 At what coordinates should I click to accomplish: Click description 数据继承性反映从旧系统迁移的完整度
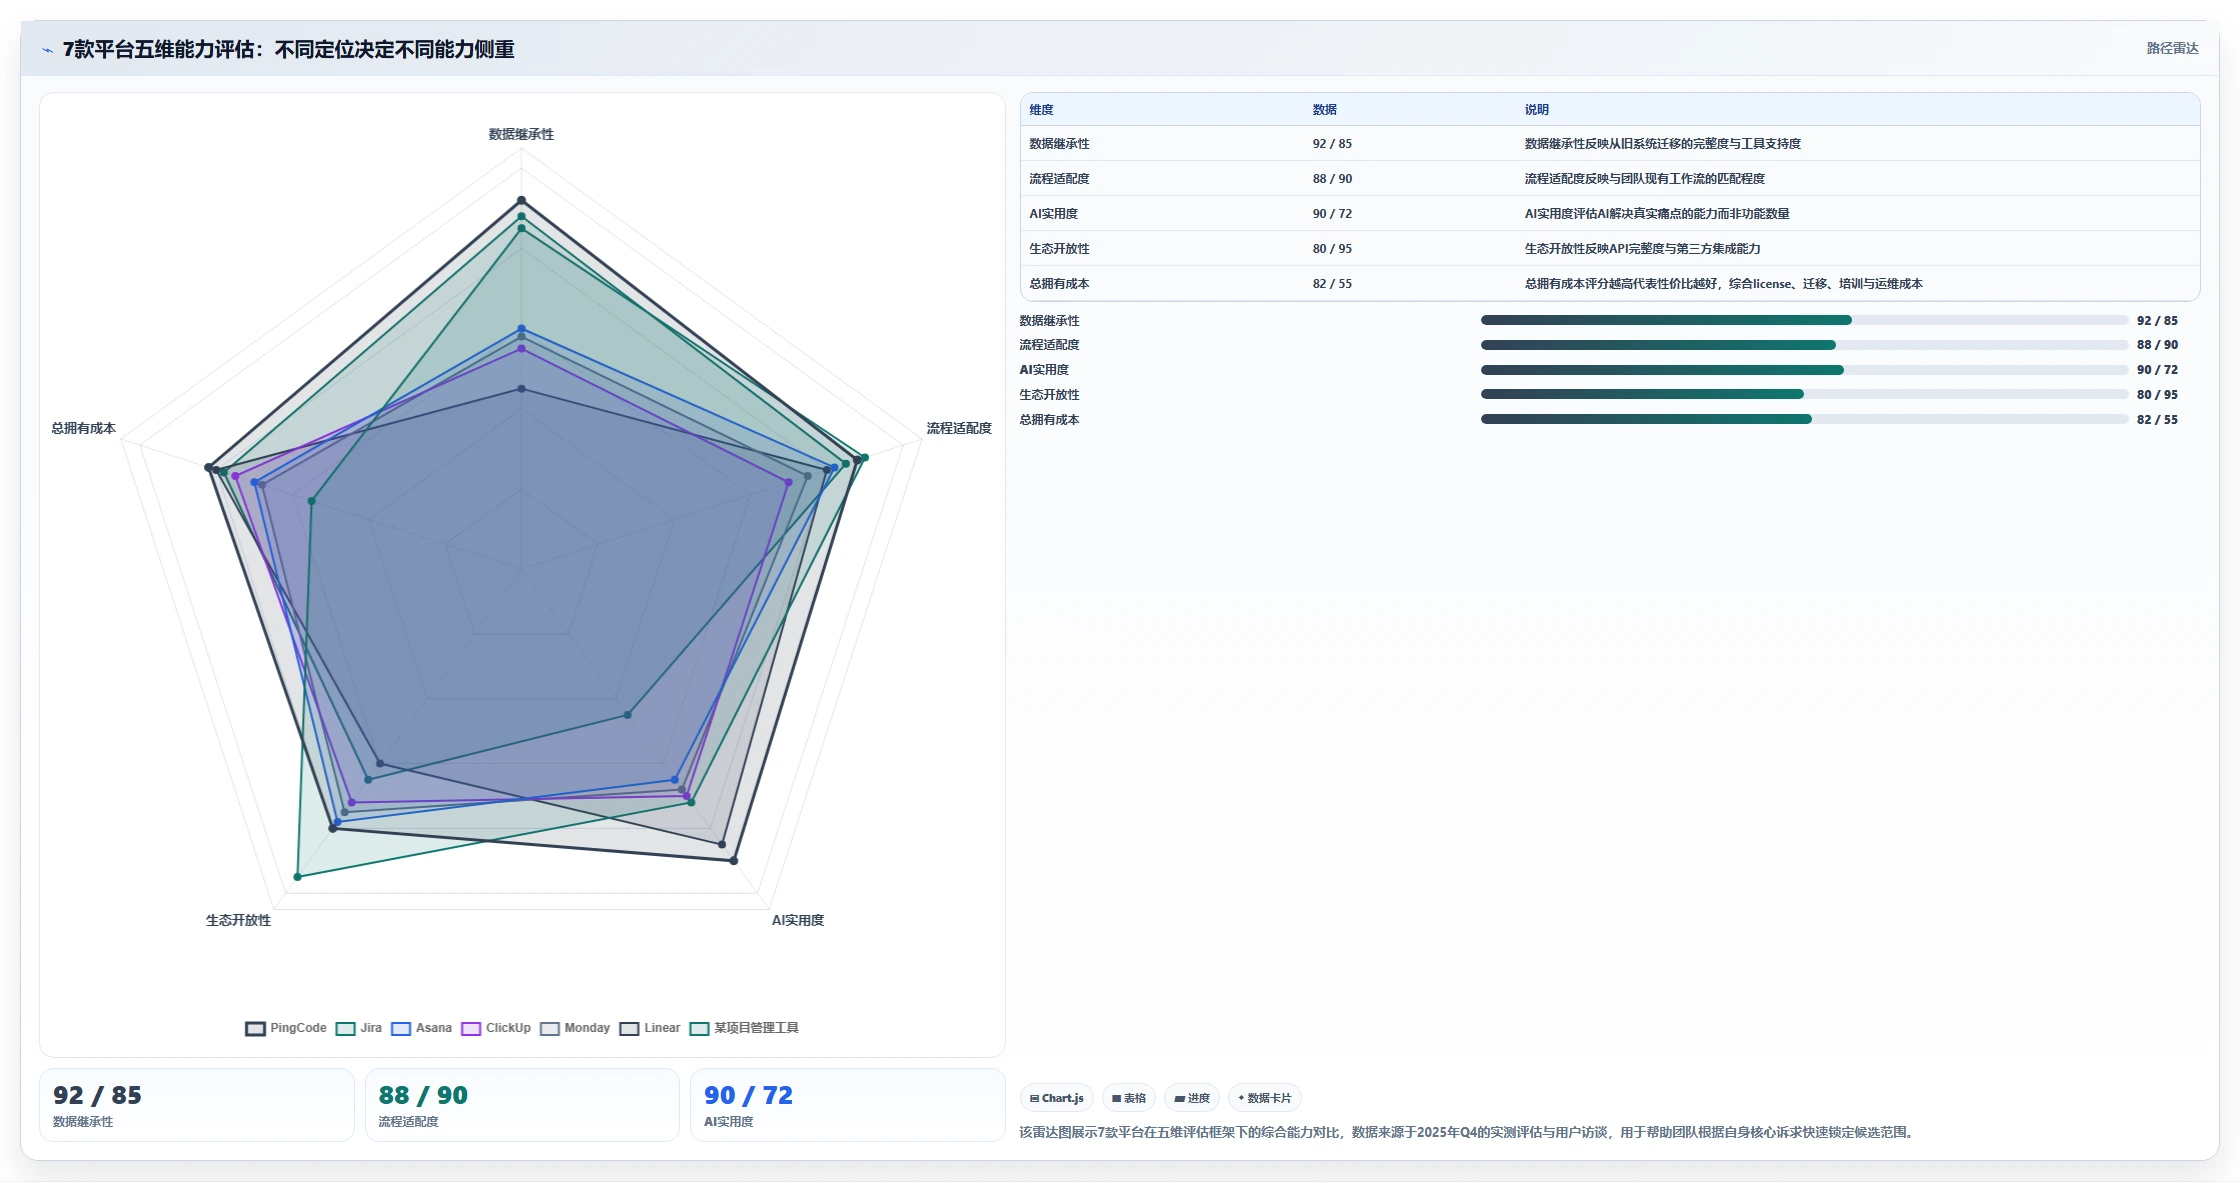coord(1662,144)
